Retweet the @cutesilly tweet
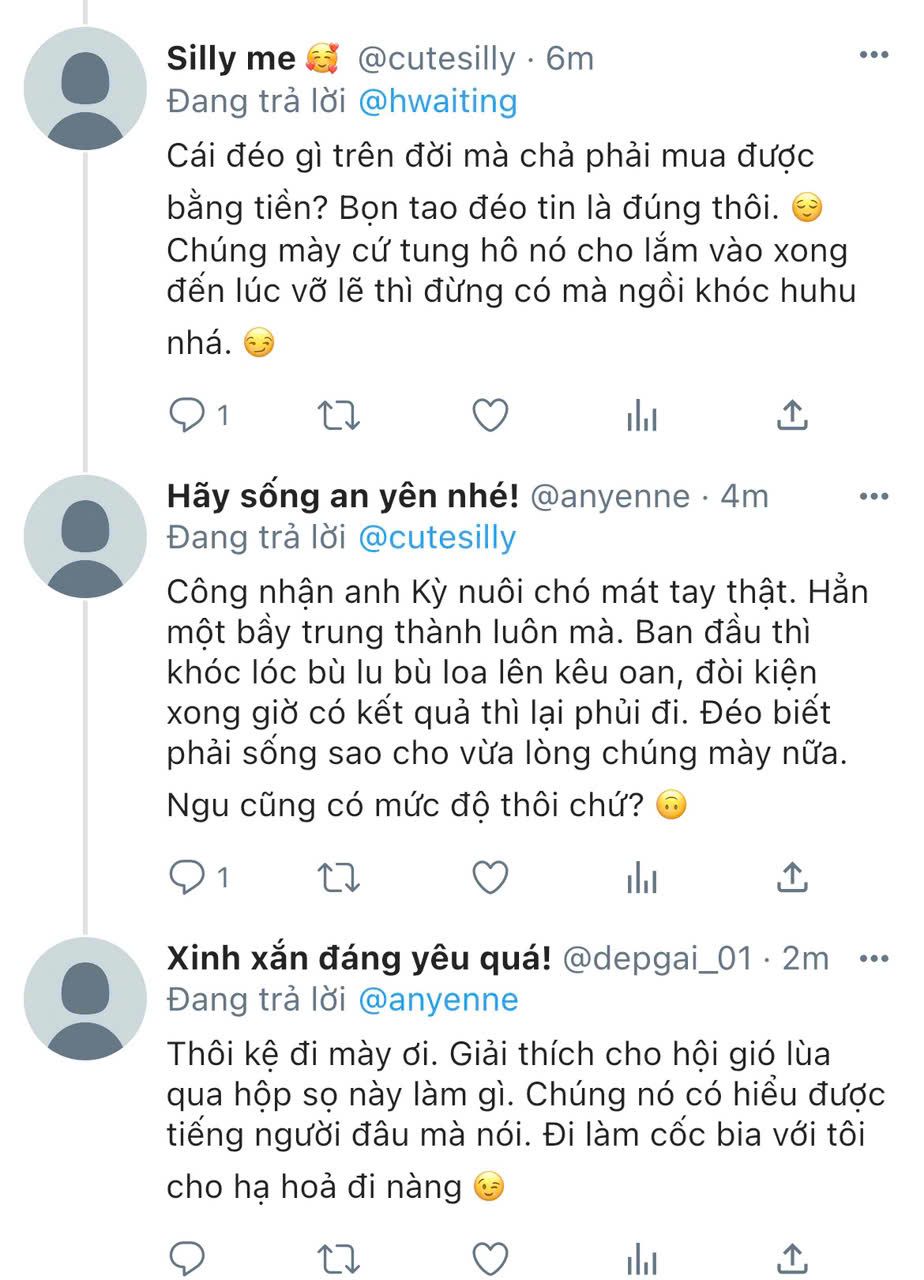The height and width of the screenshot is (1280, 924). click(338, 416)
